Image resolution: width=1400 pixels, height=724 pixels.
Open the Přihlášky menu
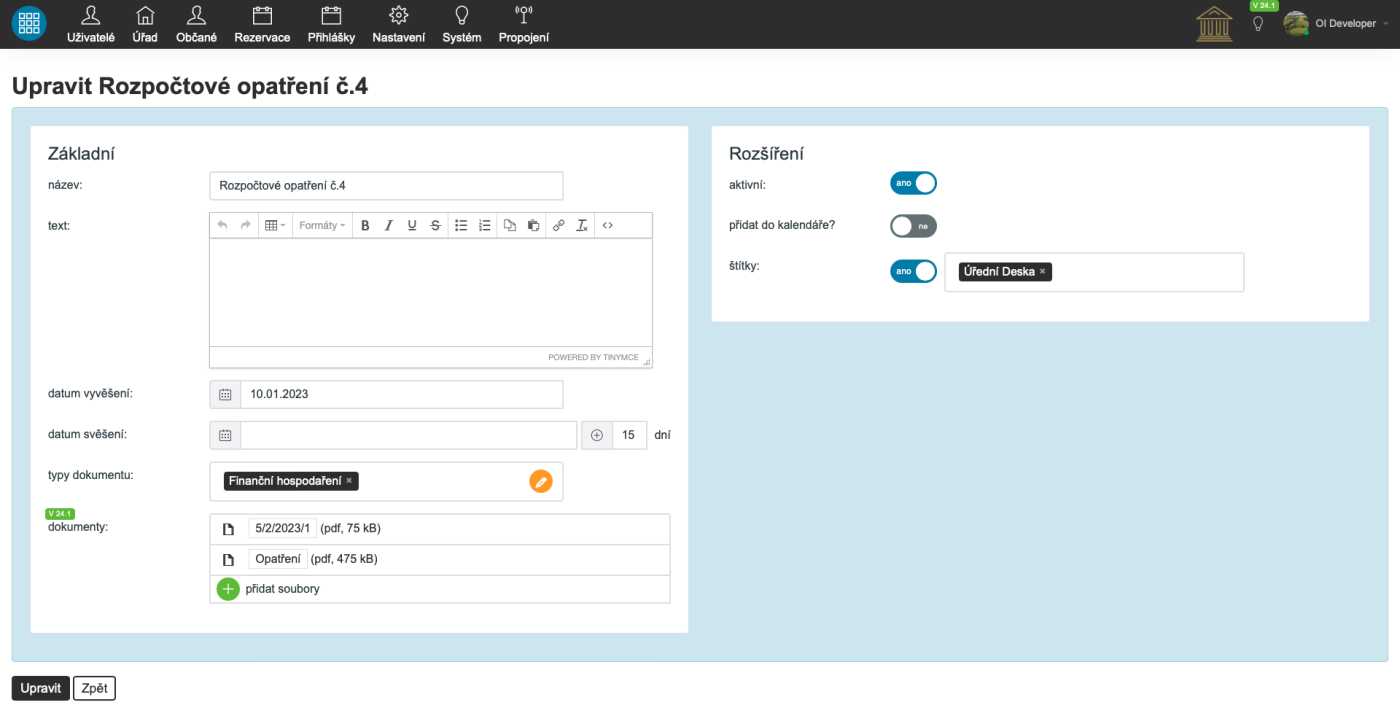(331, 24)
